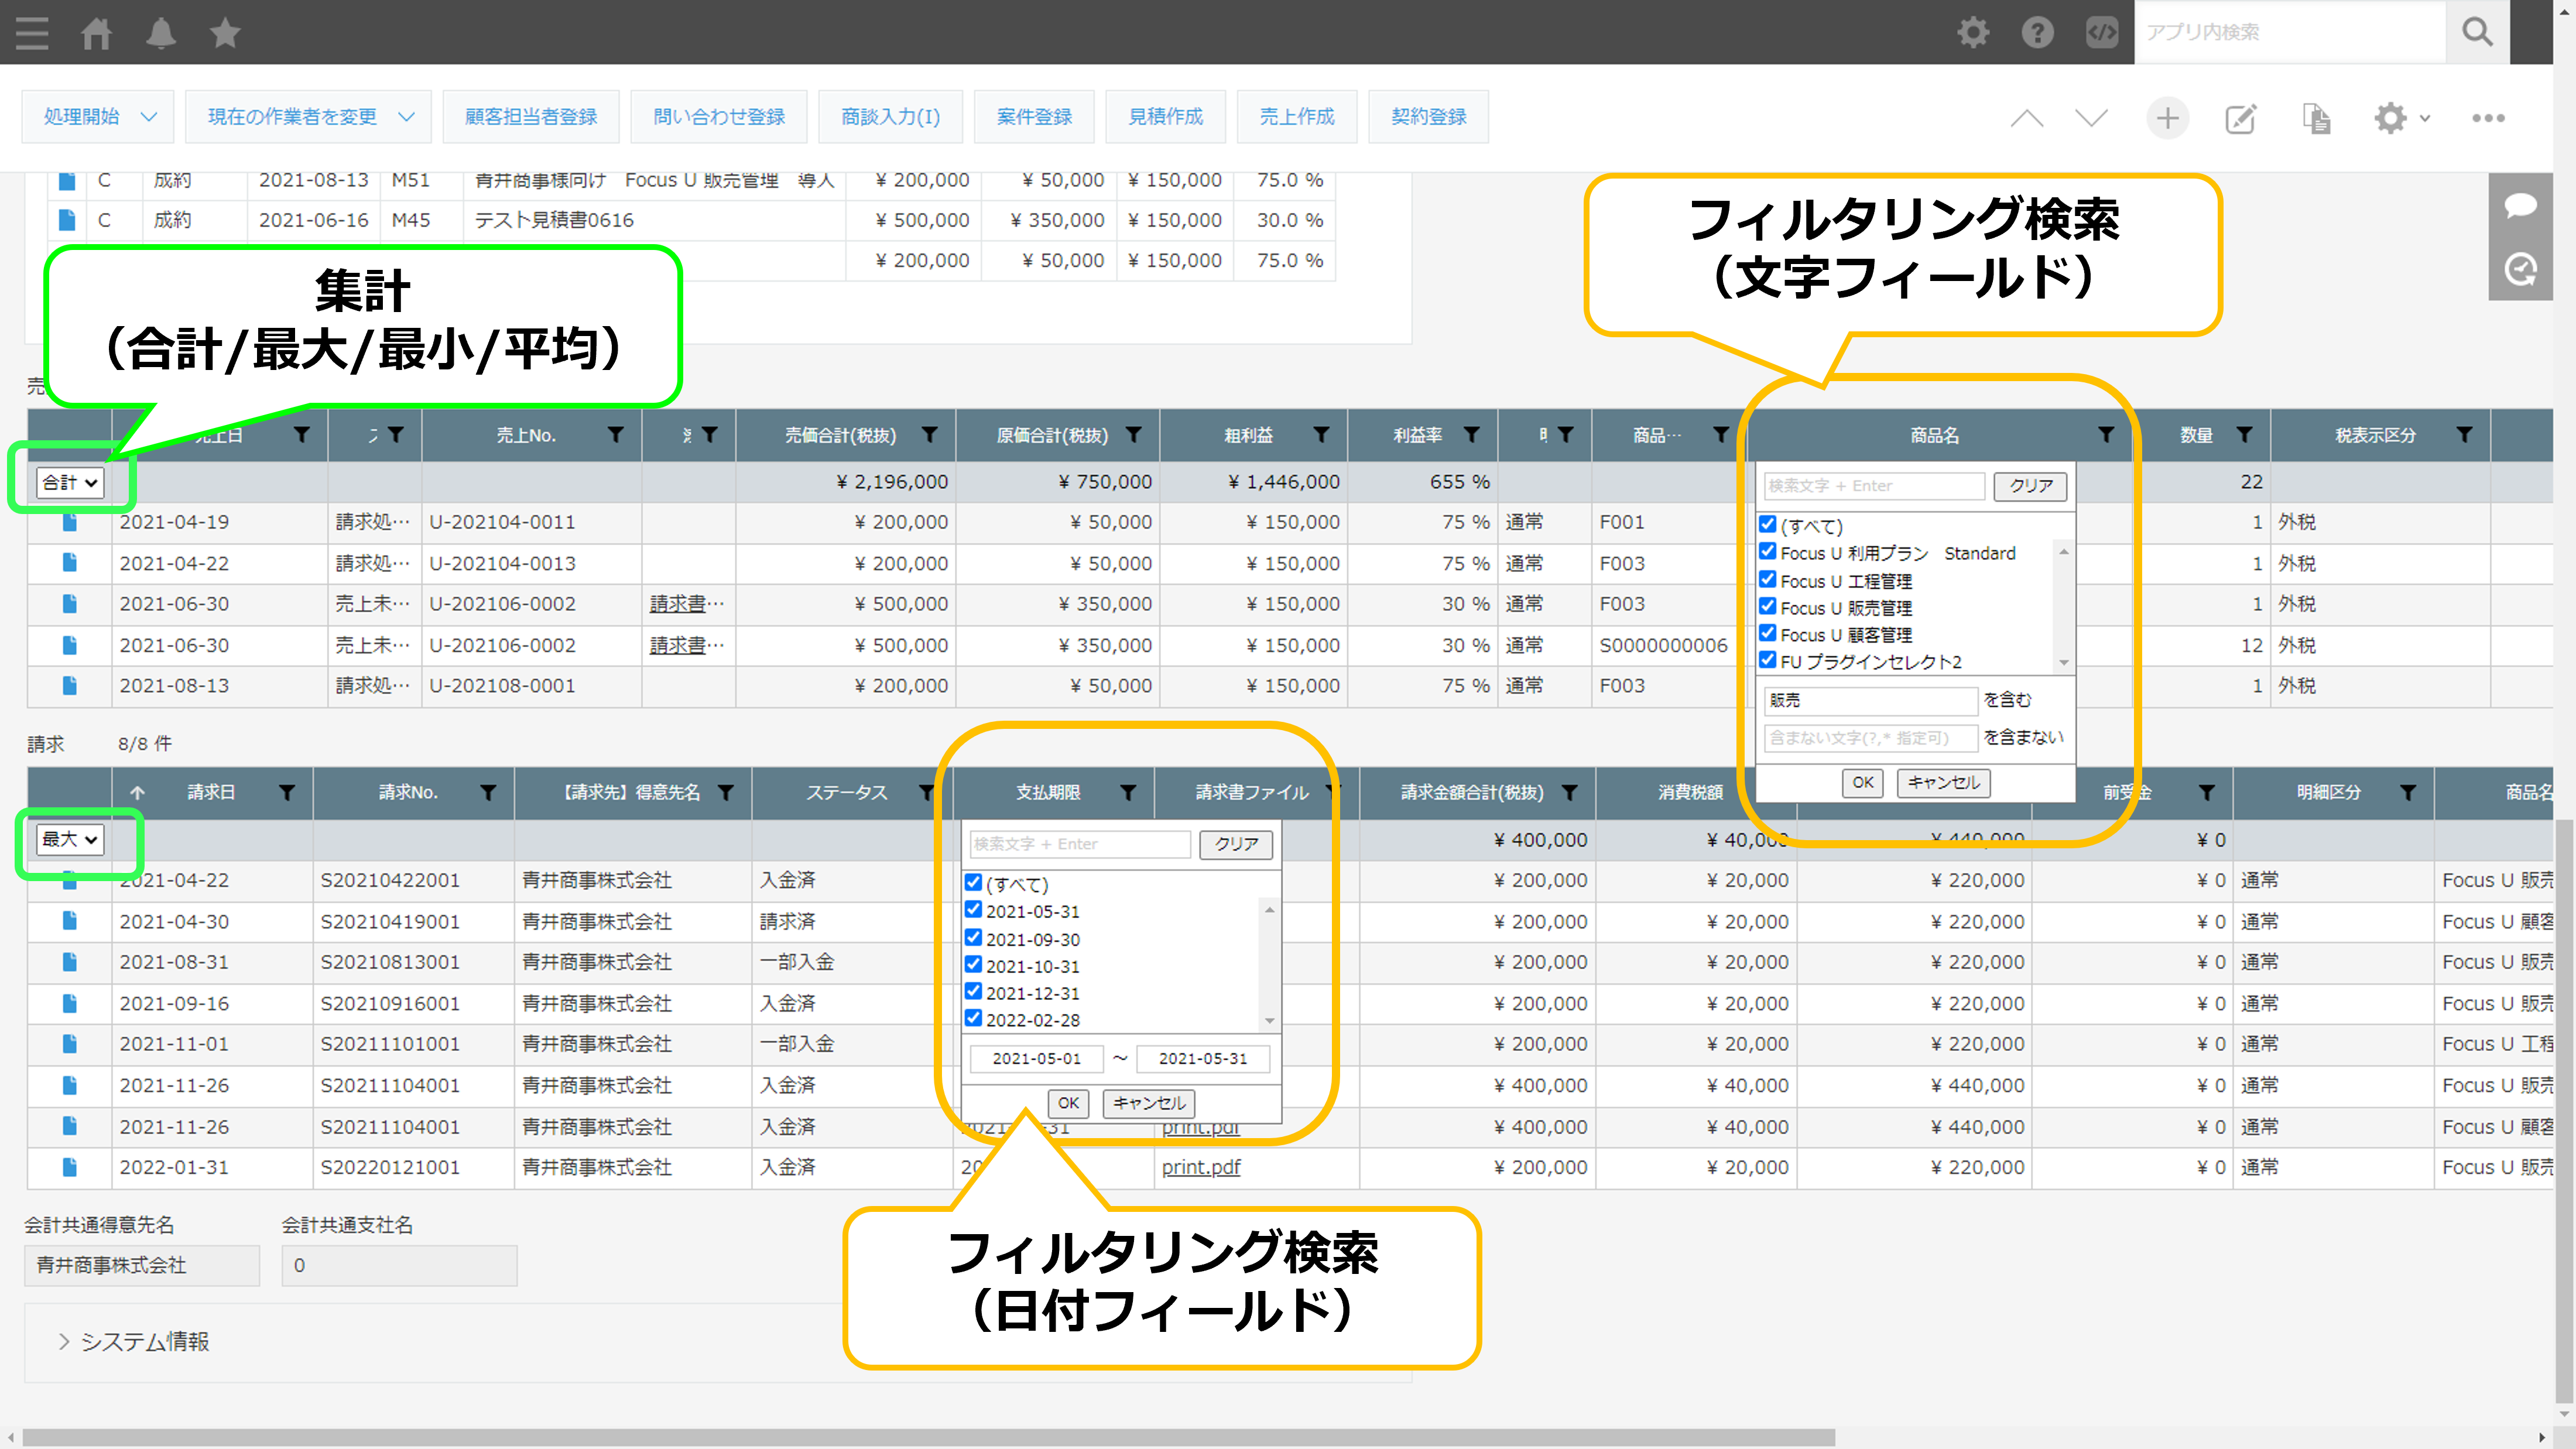Click the 2021-05-01 start date field
The image size is (2576, 1449).
(x=1036, y=1058)
